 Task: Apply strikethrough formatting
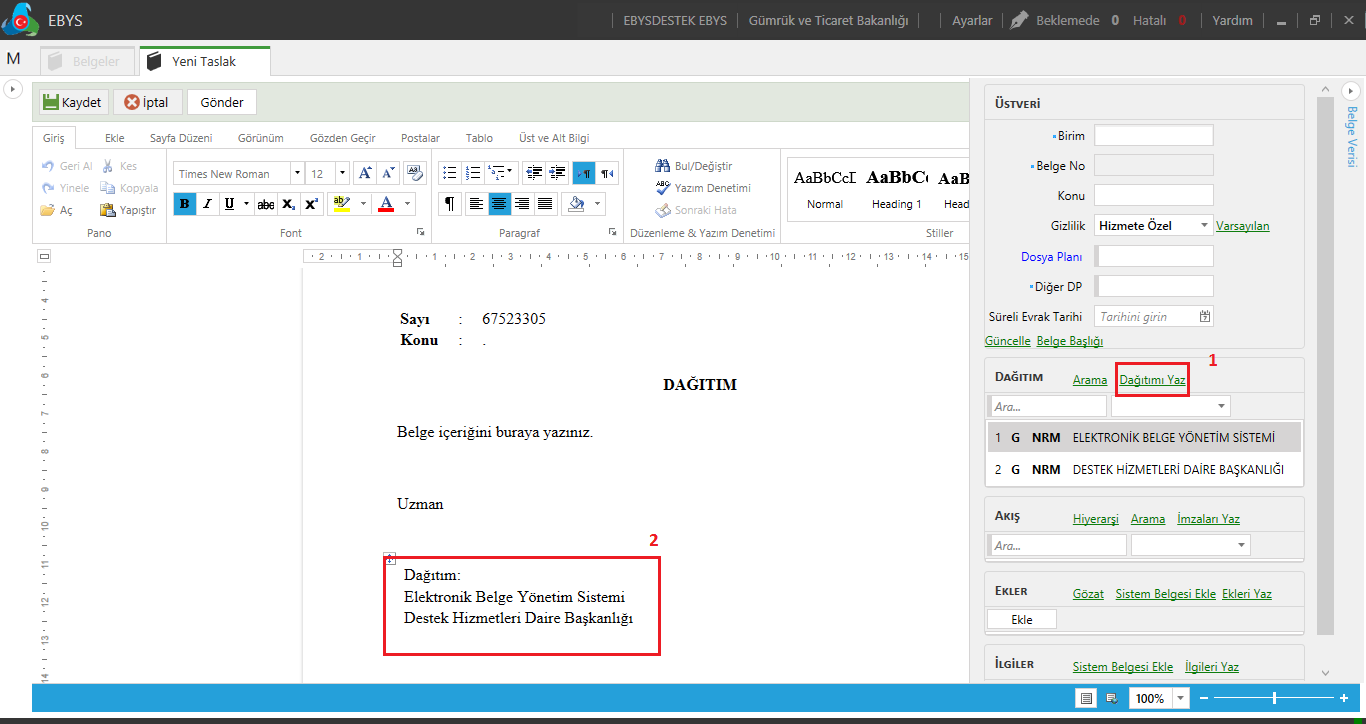coord(265,204)
